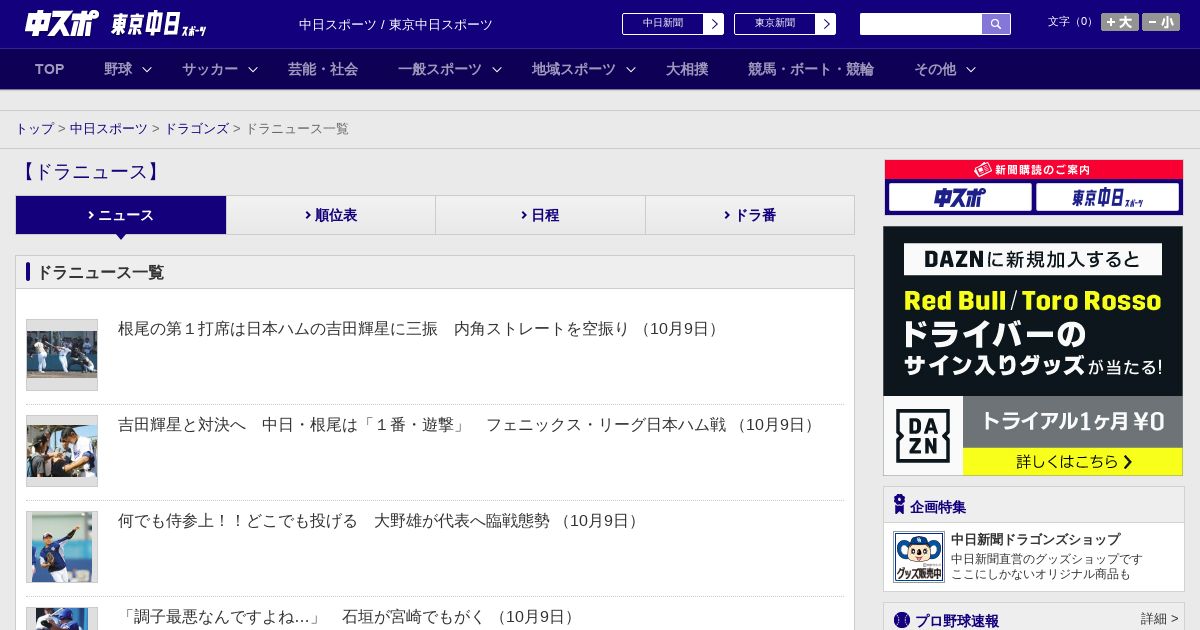Click the DAZN logo in advertisement

click(923, 436)
